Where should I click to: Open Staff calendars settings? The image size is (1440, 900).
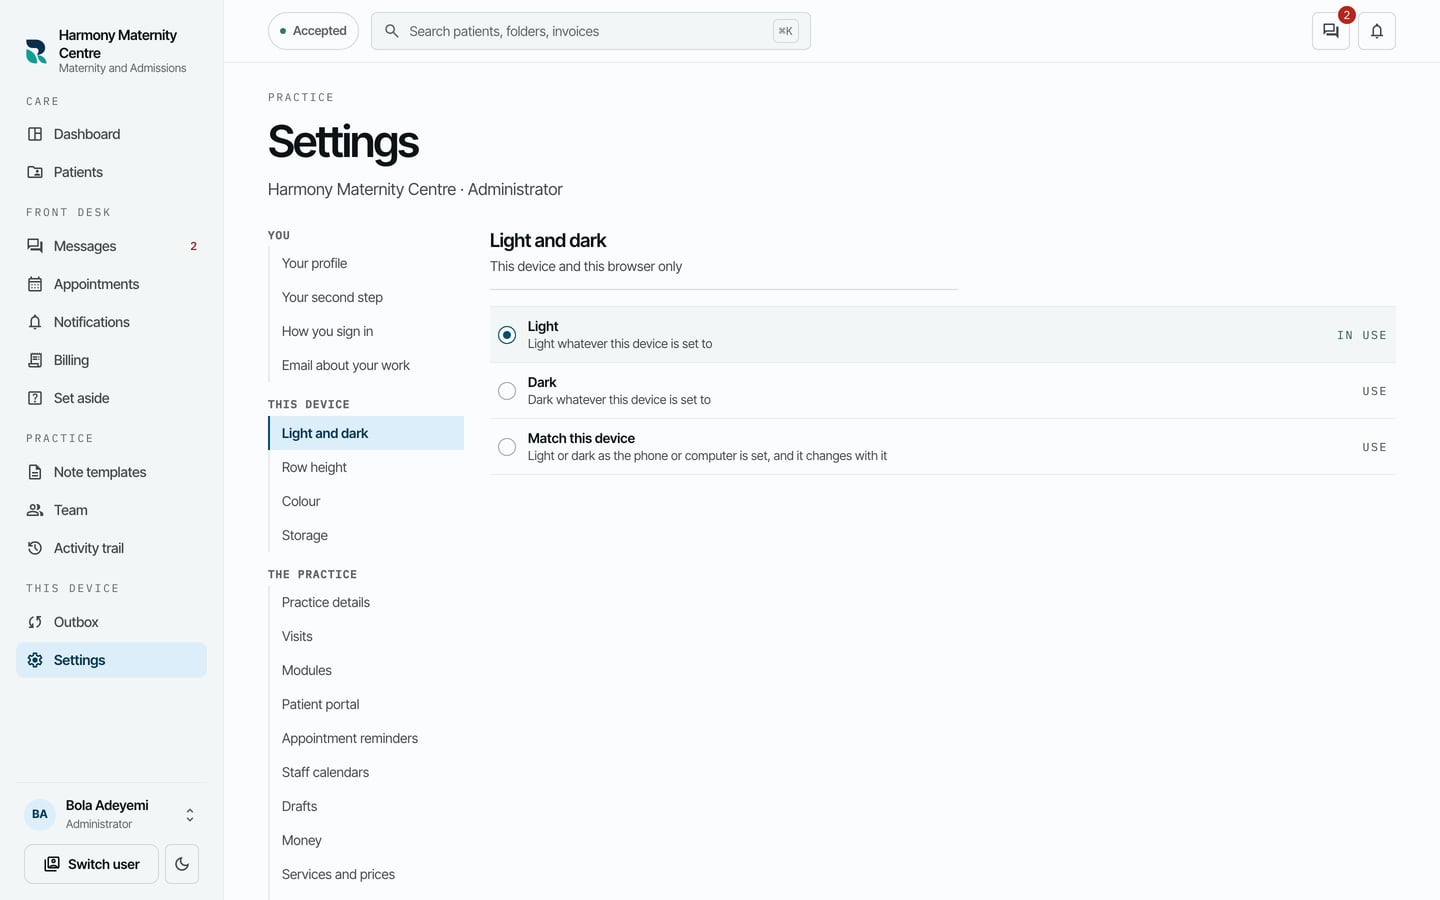click(366, 772)
